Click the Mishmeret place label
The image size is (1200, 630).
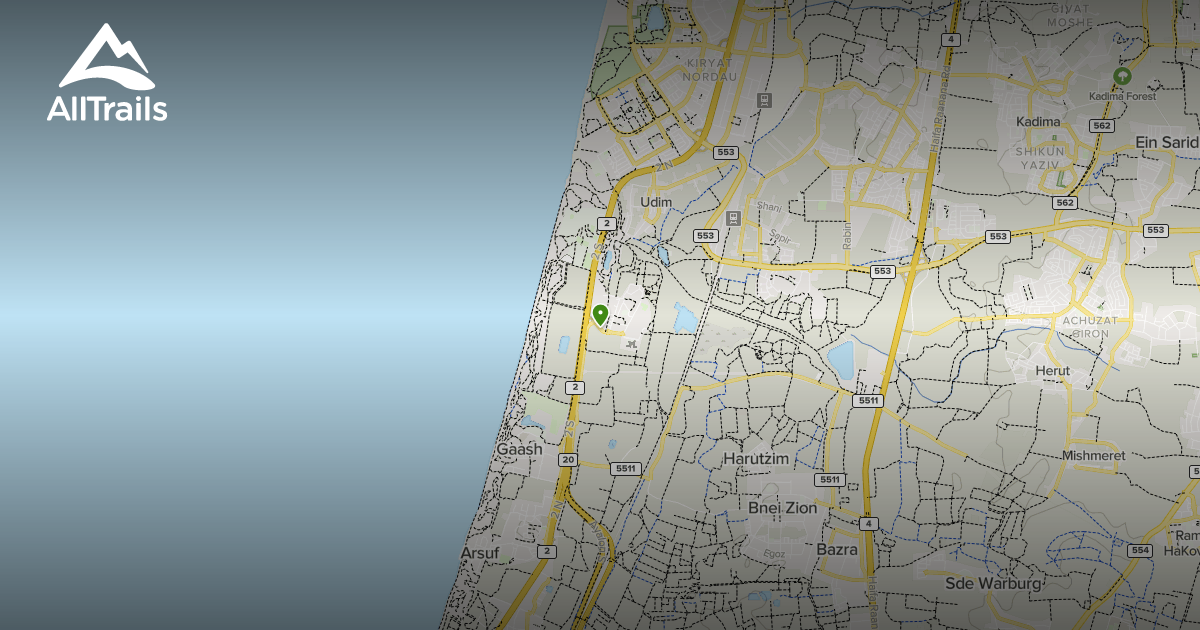pos(1094,456)
